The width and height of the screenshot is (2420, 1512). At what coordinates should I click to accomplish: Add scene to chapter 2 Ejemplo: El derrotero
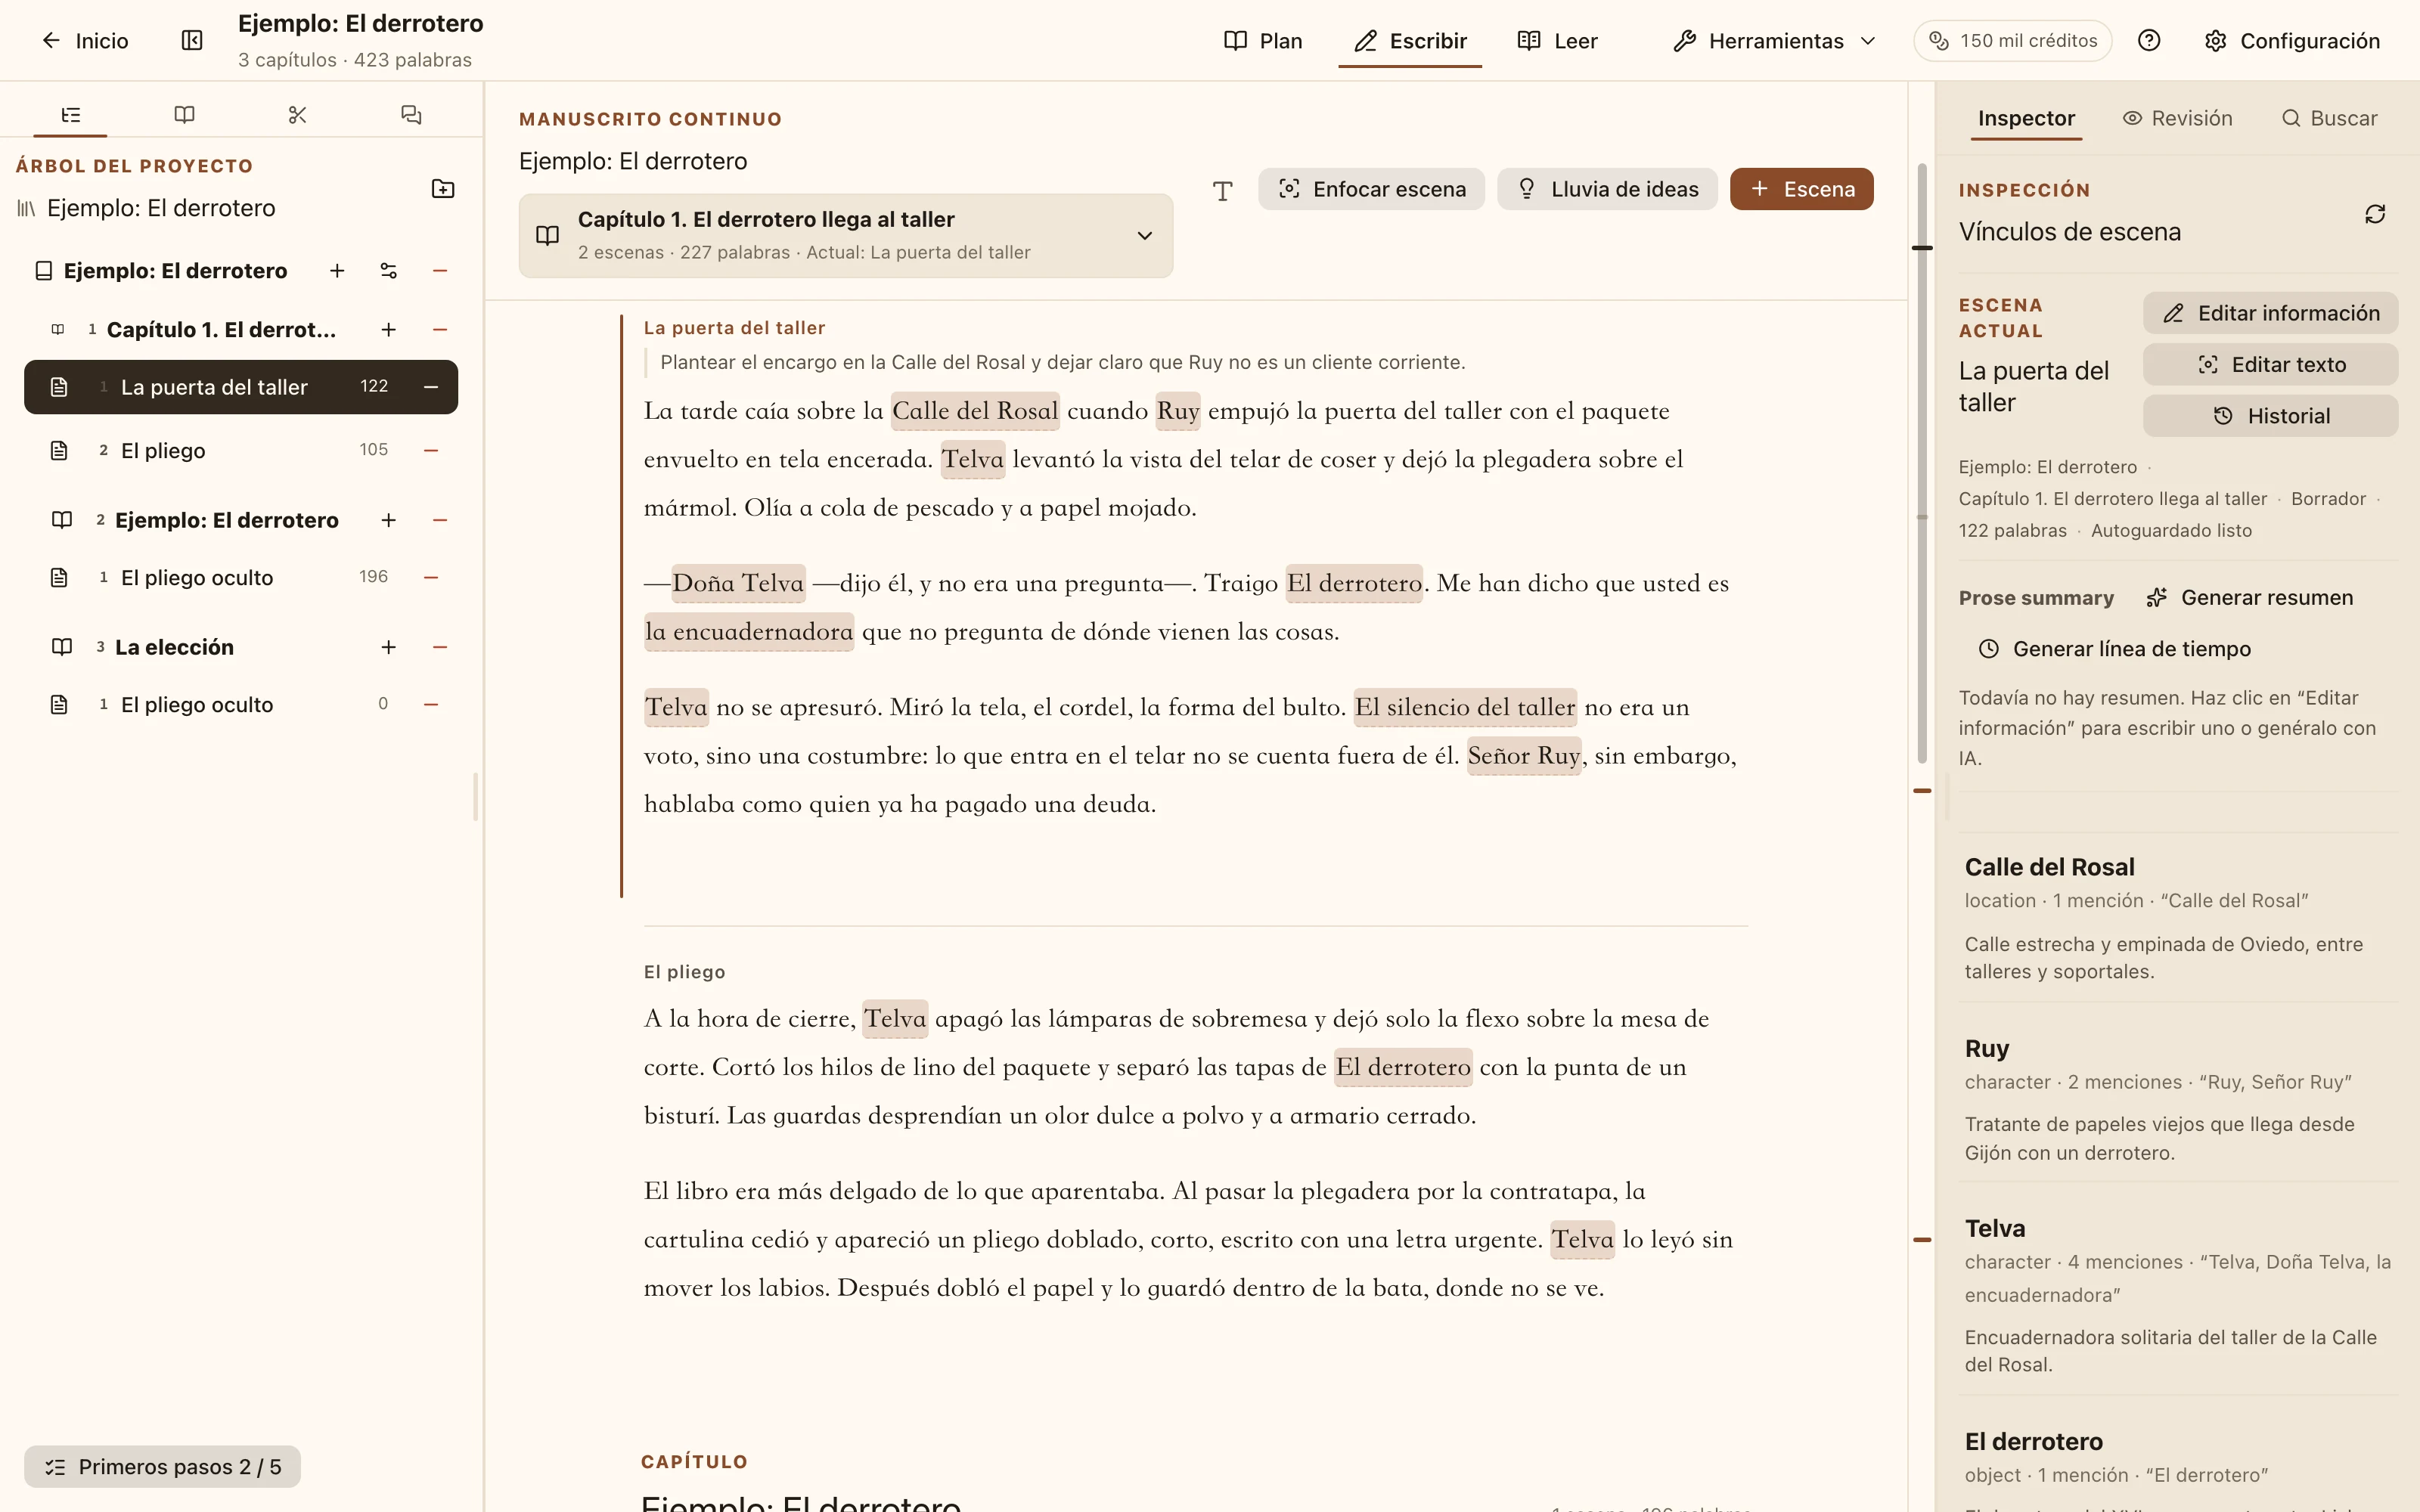pos(389,520)
